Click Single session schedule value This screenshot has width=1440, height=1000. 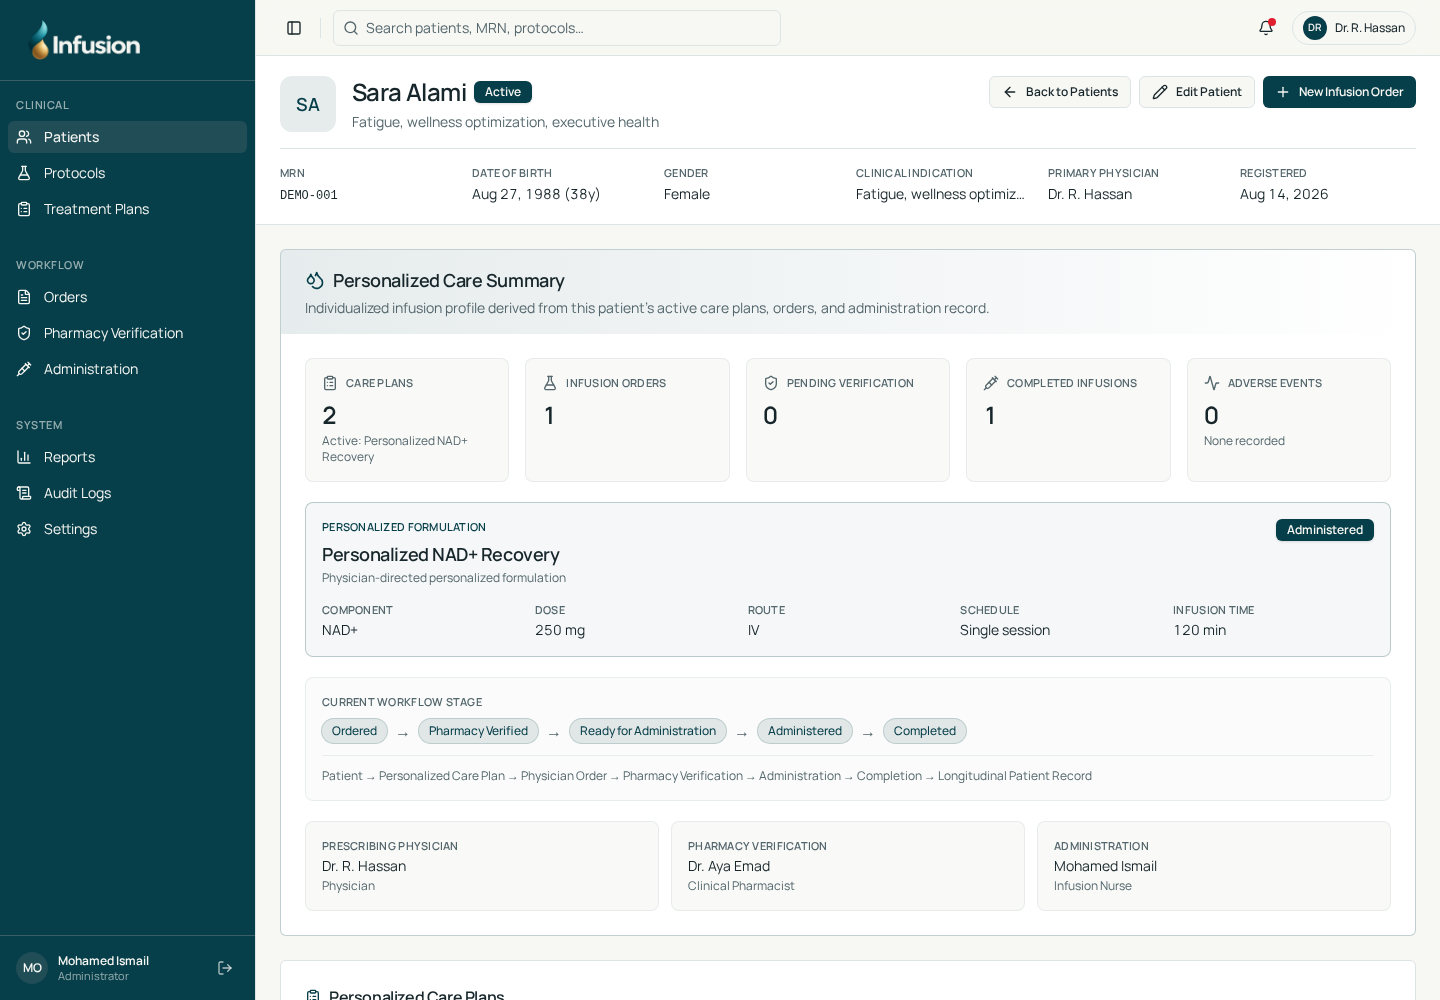1005,630
